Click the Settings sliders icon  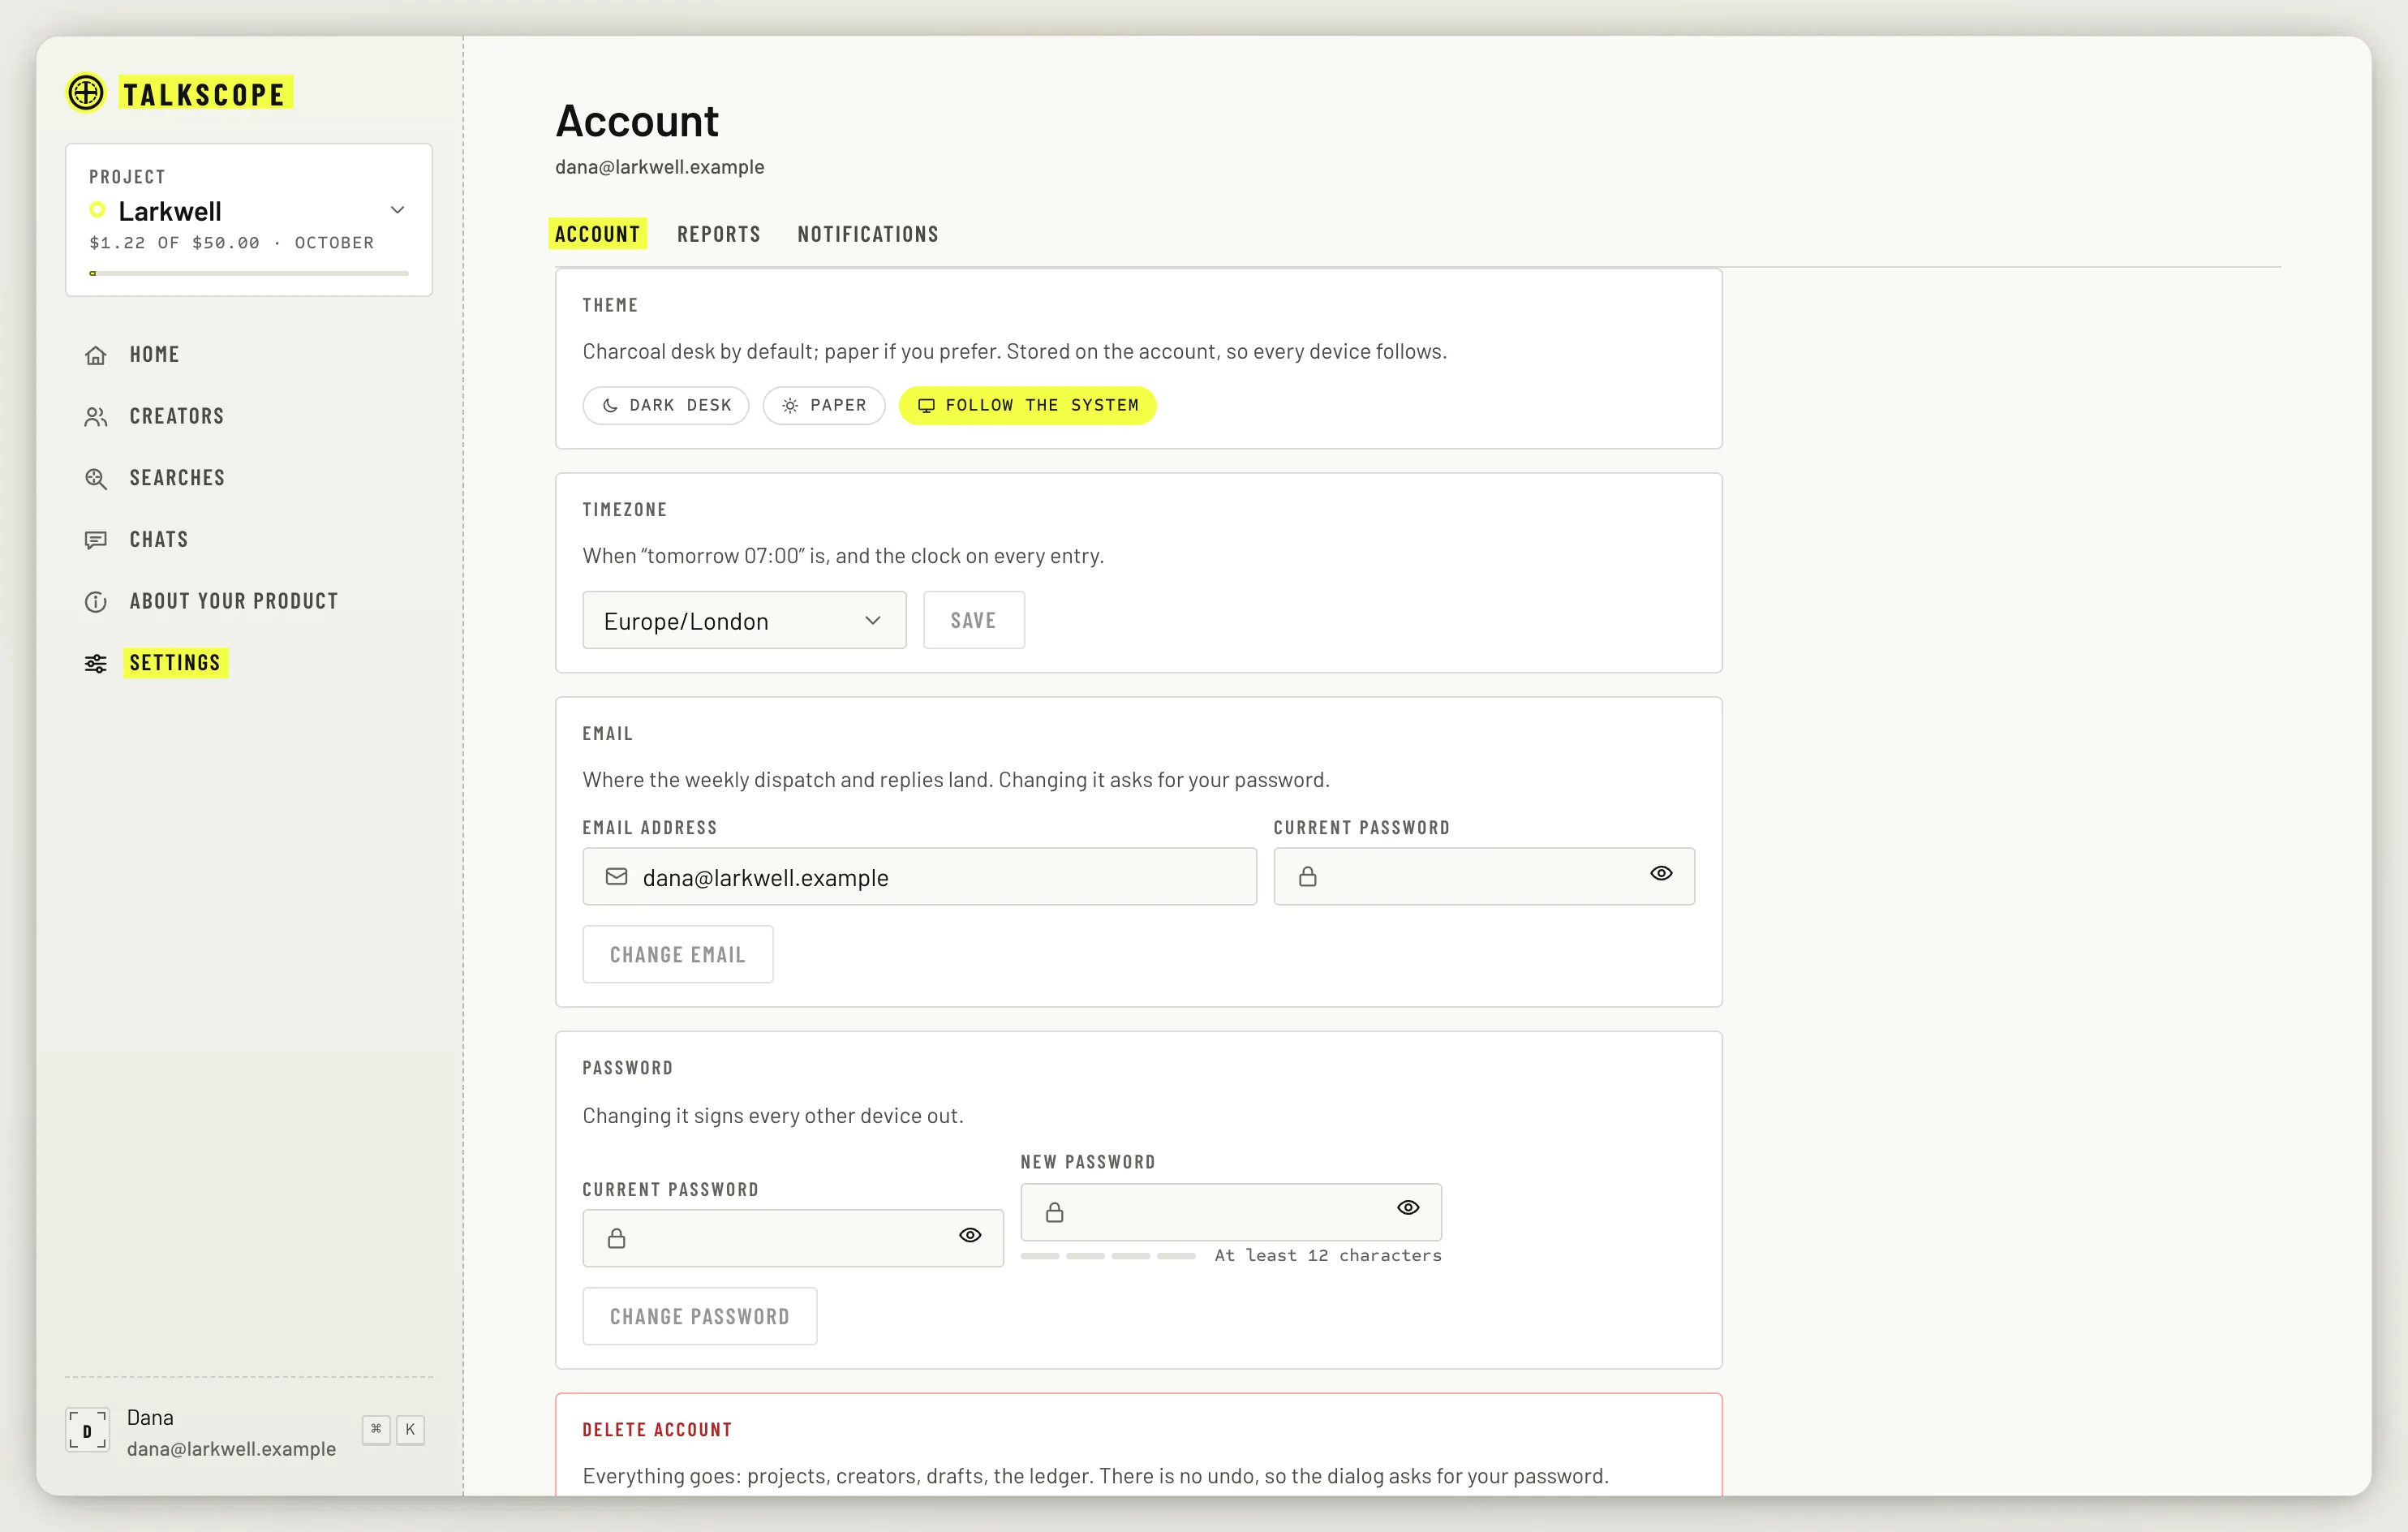[x=96, y=663]
